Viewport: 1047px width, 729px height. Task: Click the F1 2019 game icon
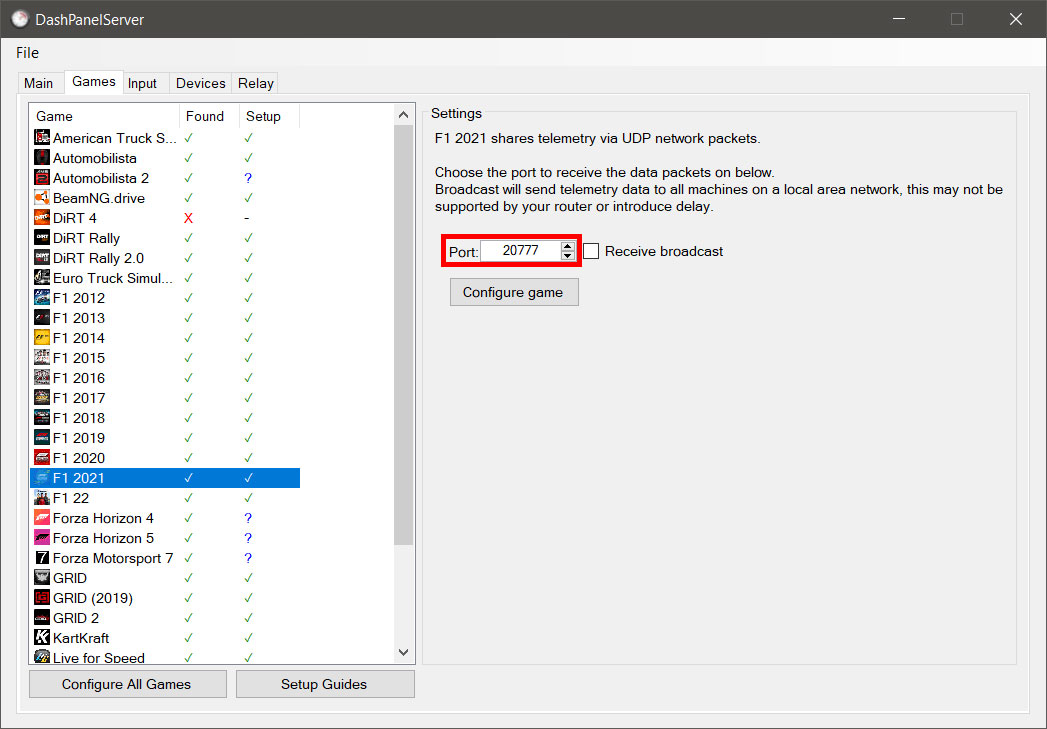42,438
